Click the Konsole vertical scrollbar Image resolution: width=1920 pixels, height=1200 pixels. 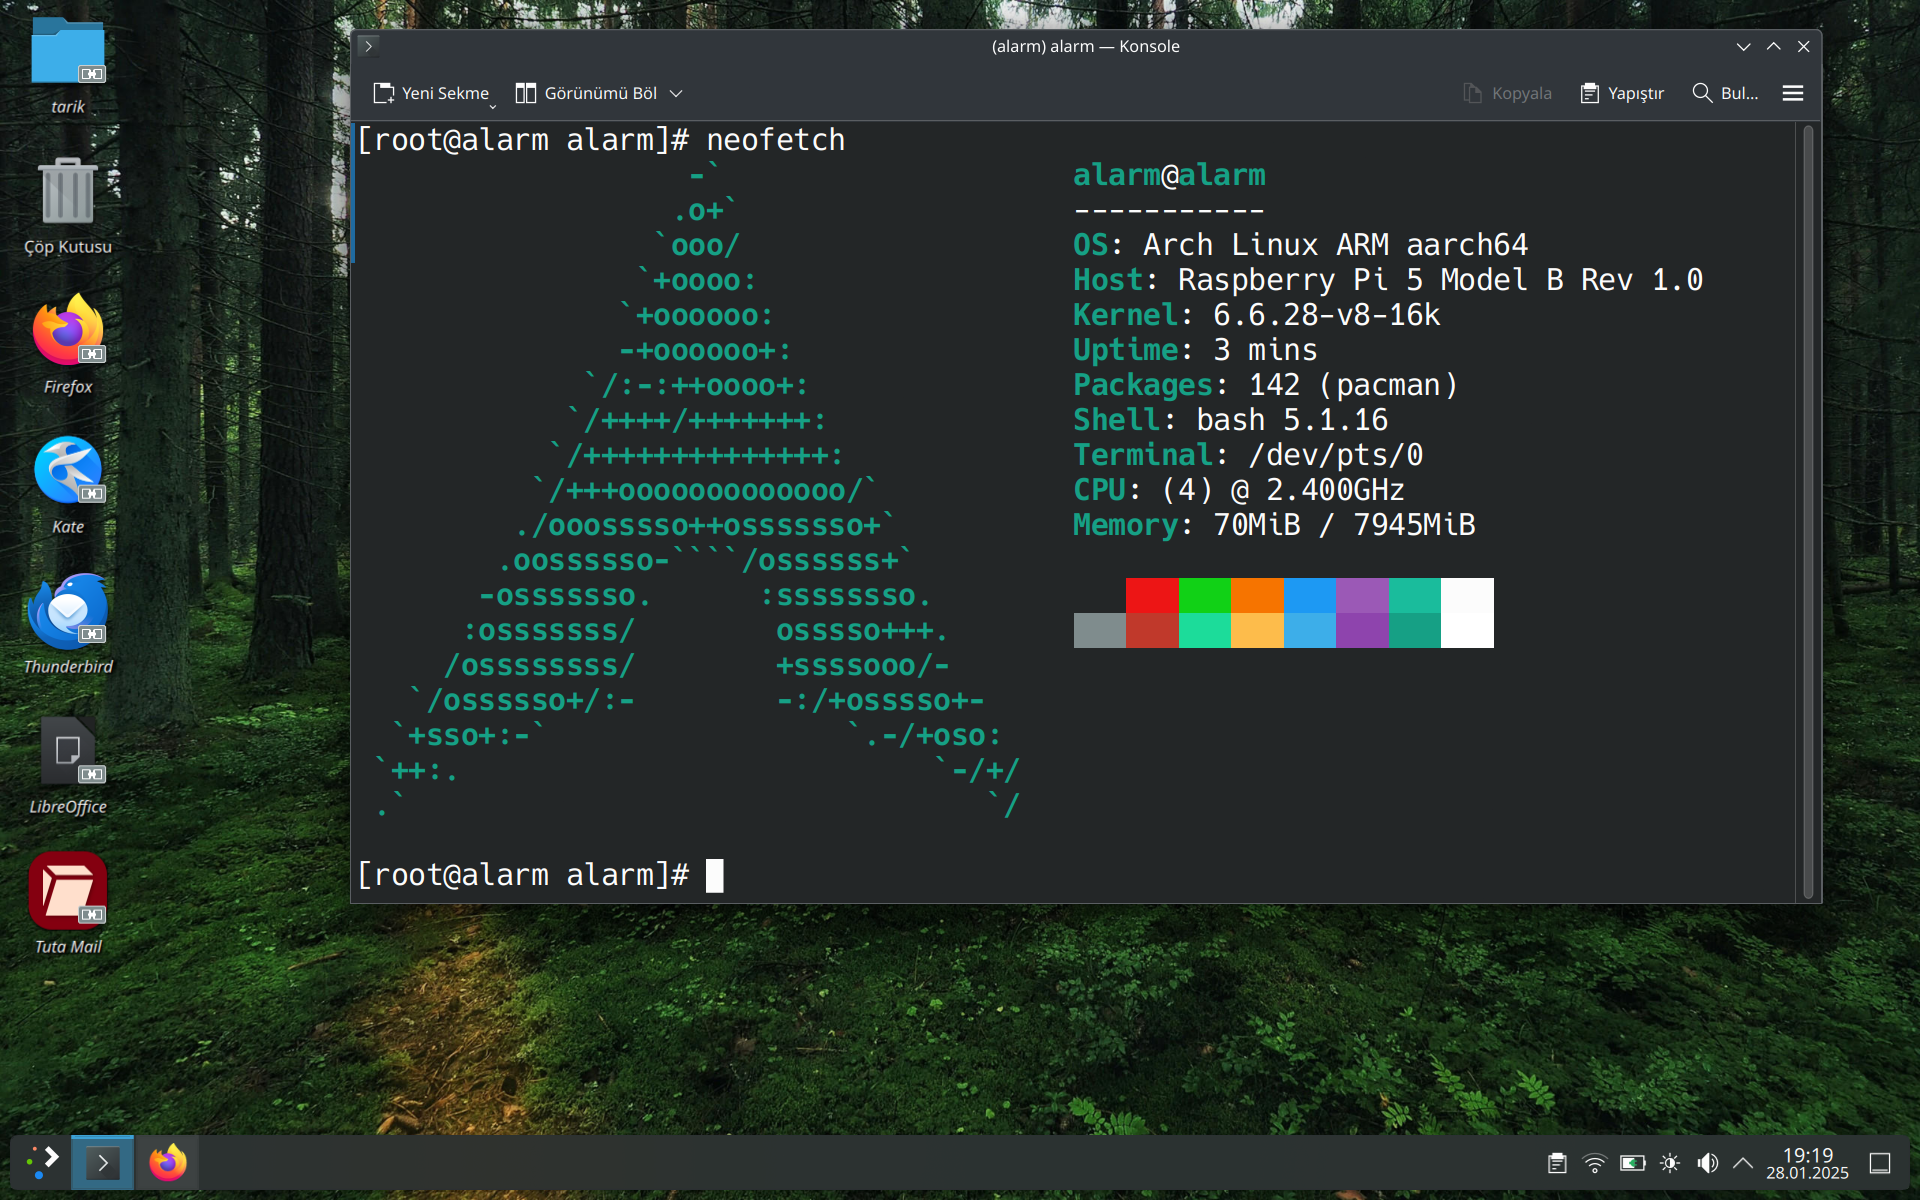point(1808,512)
